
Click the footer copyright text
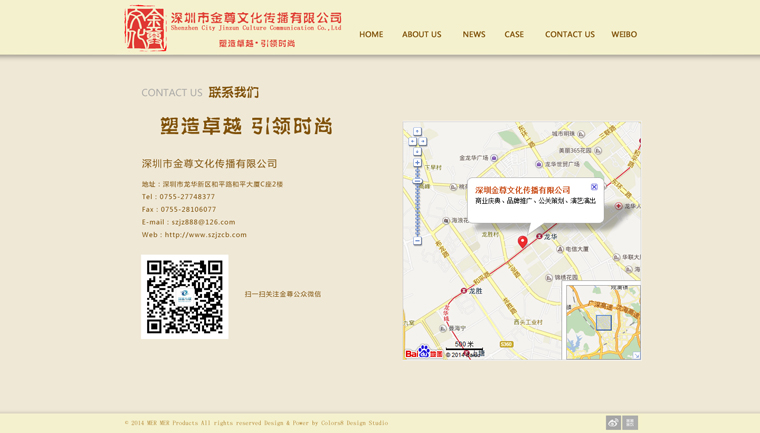[256, 423]
